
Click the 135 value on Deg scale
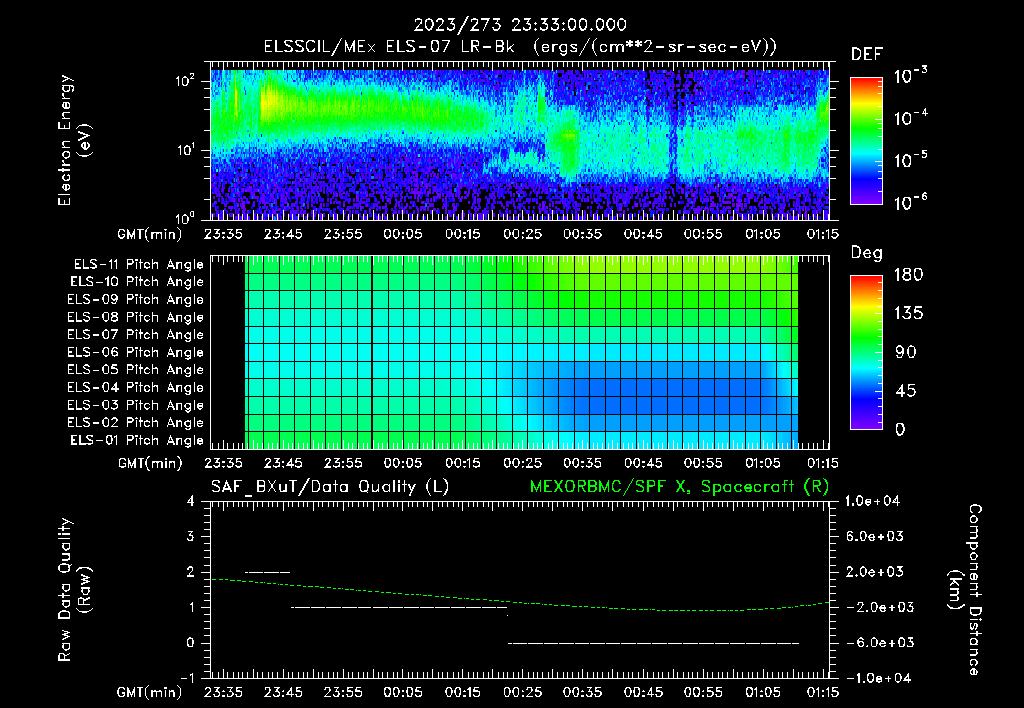[x=908, y=314]
